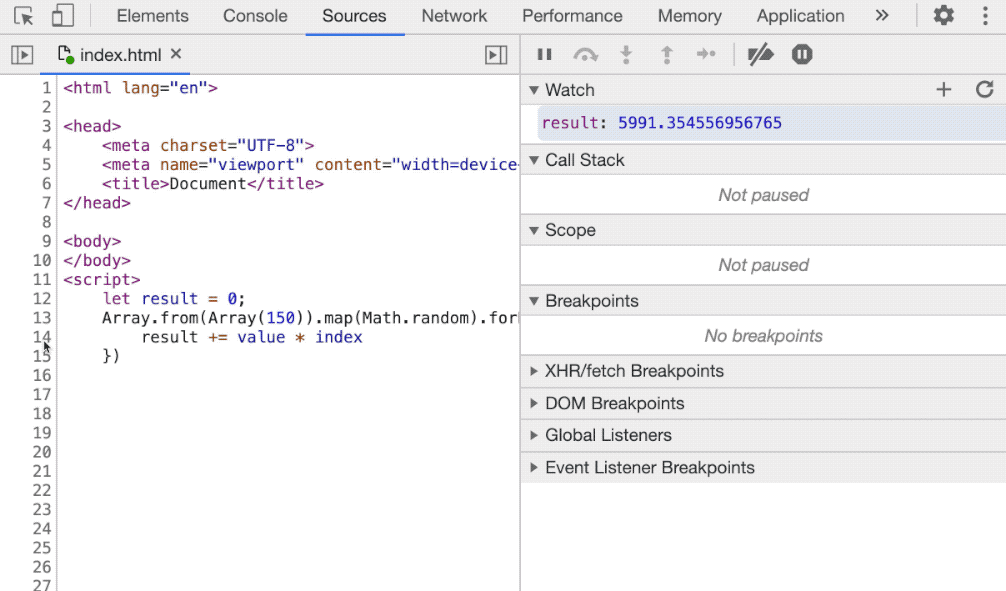
Task: Toggle the device toolbar icon
Action: click(62, 16)
